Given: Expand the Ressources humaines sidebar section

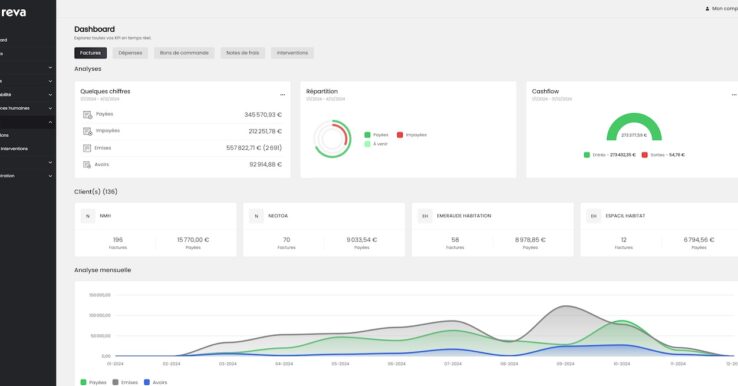Looking at the screenshot, I should click(x=50, y=108).
